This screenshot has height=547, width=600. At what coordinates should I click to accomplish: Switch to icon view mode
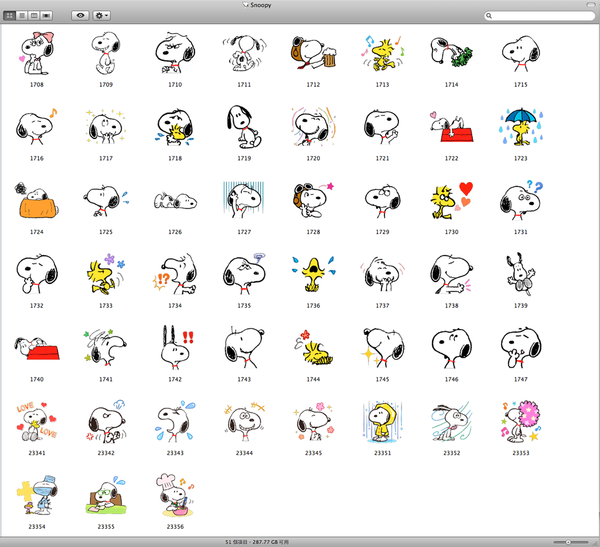pos(10,15)
